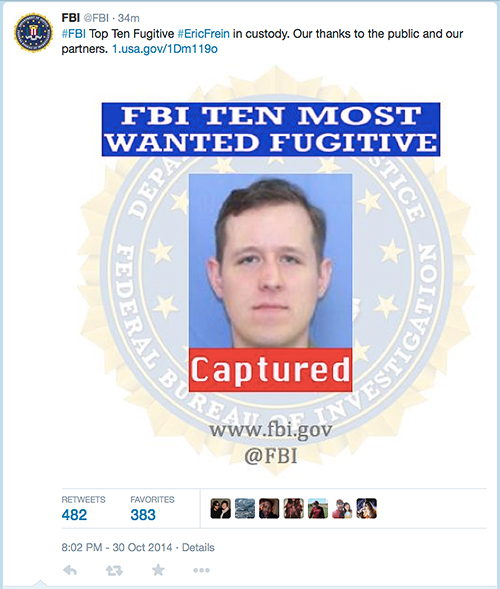Follow the 1.usa.gov/1Dm119o link
The width and height of the screenshot is (500, 589).
pos(165,49)
